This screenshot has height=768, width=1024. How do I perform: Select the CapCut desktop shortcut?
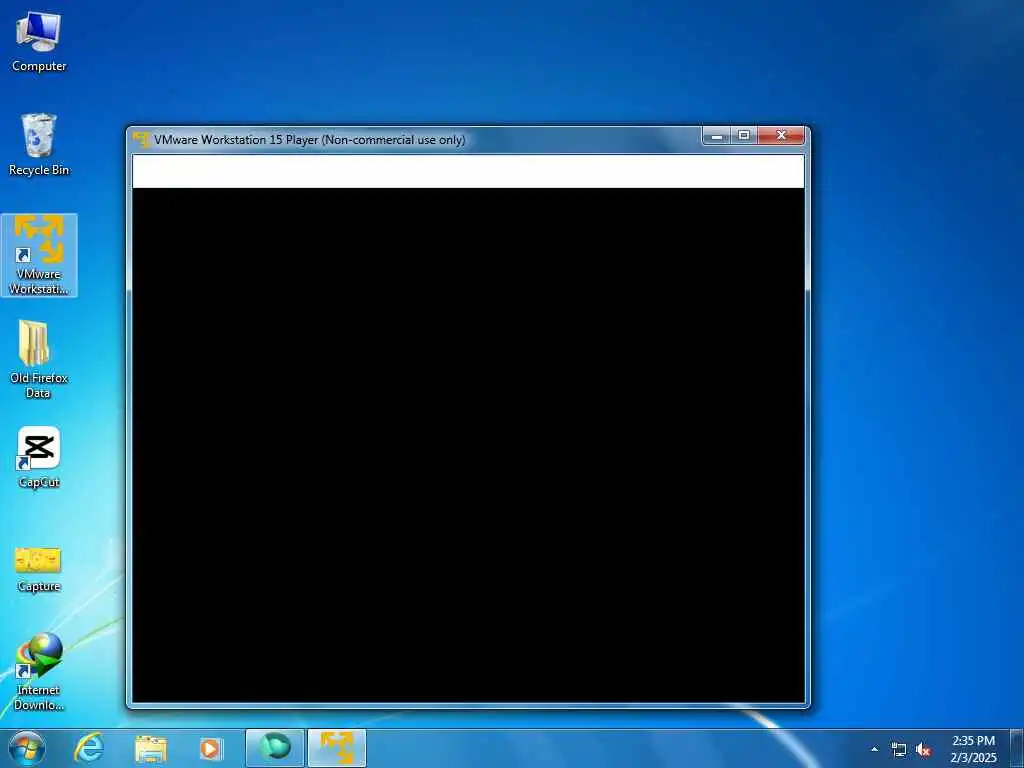(x=39, y=457)
